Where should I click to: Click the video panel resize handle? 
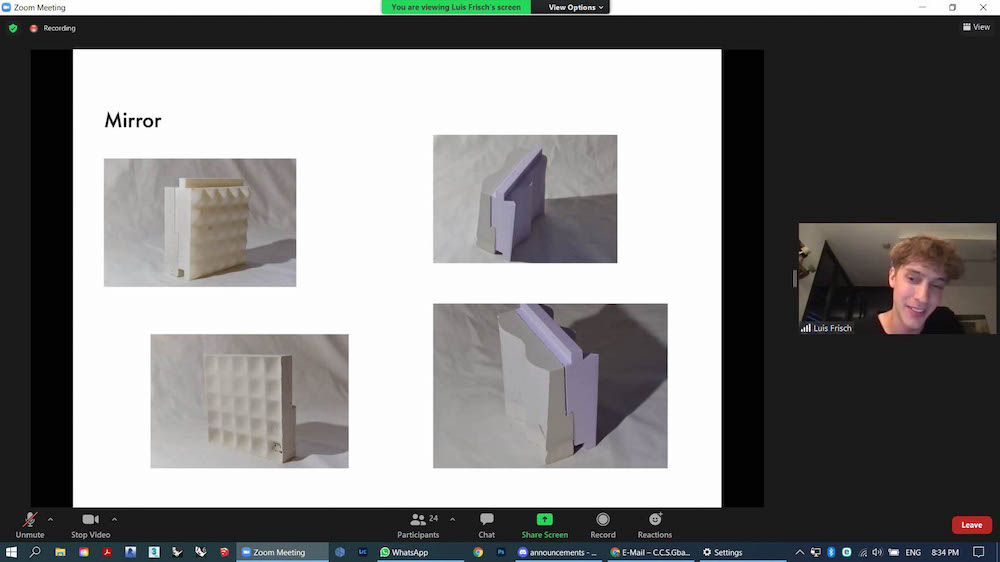(795, 278)
